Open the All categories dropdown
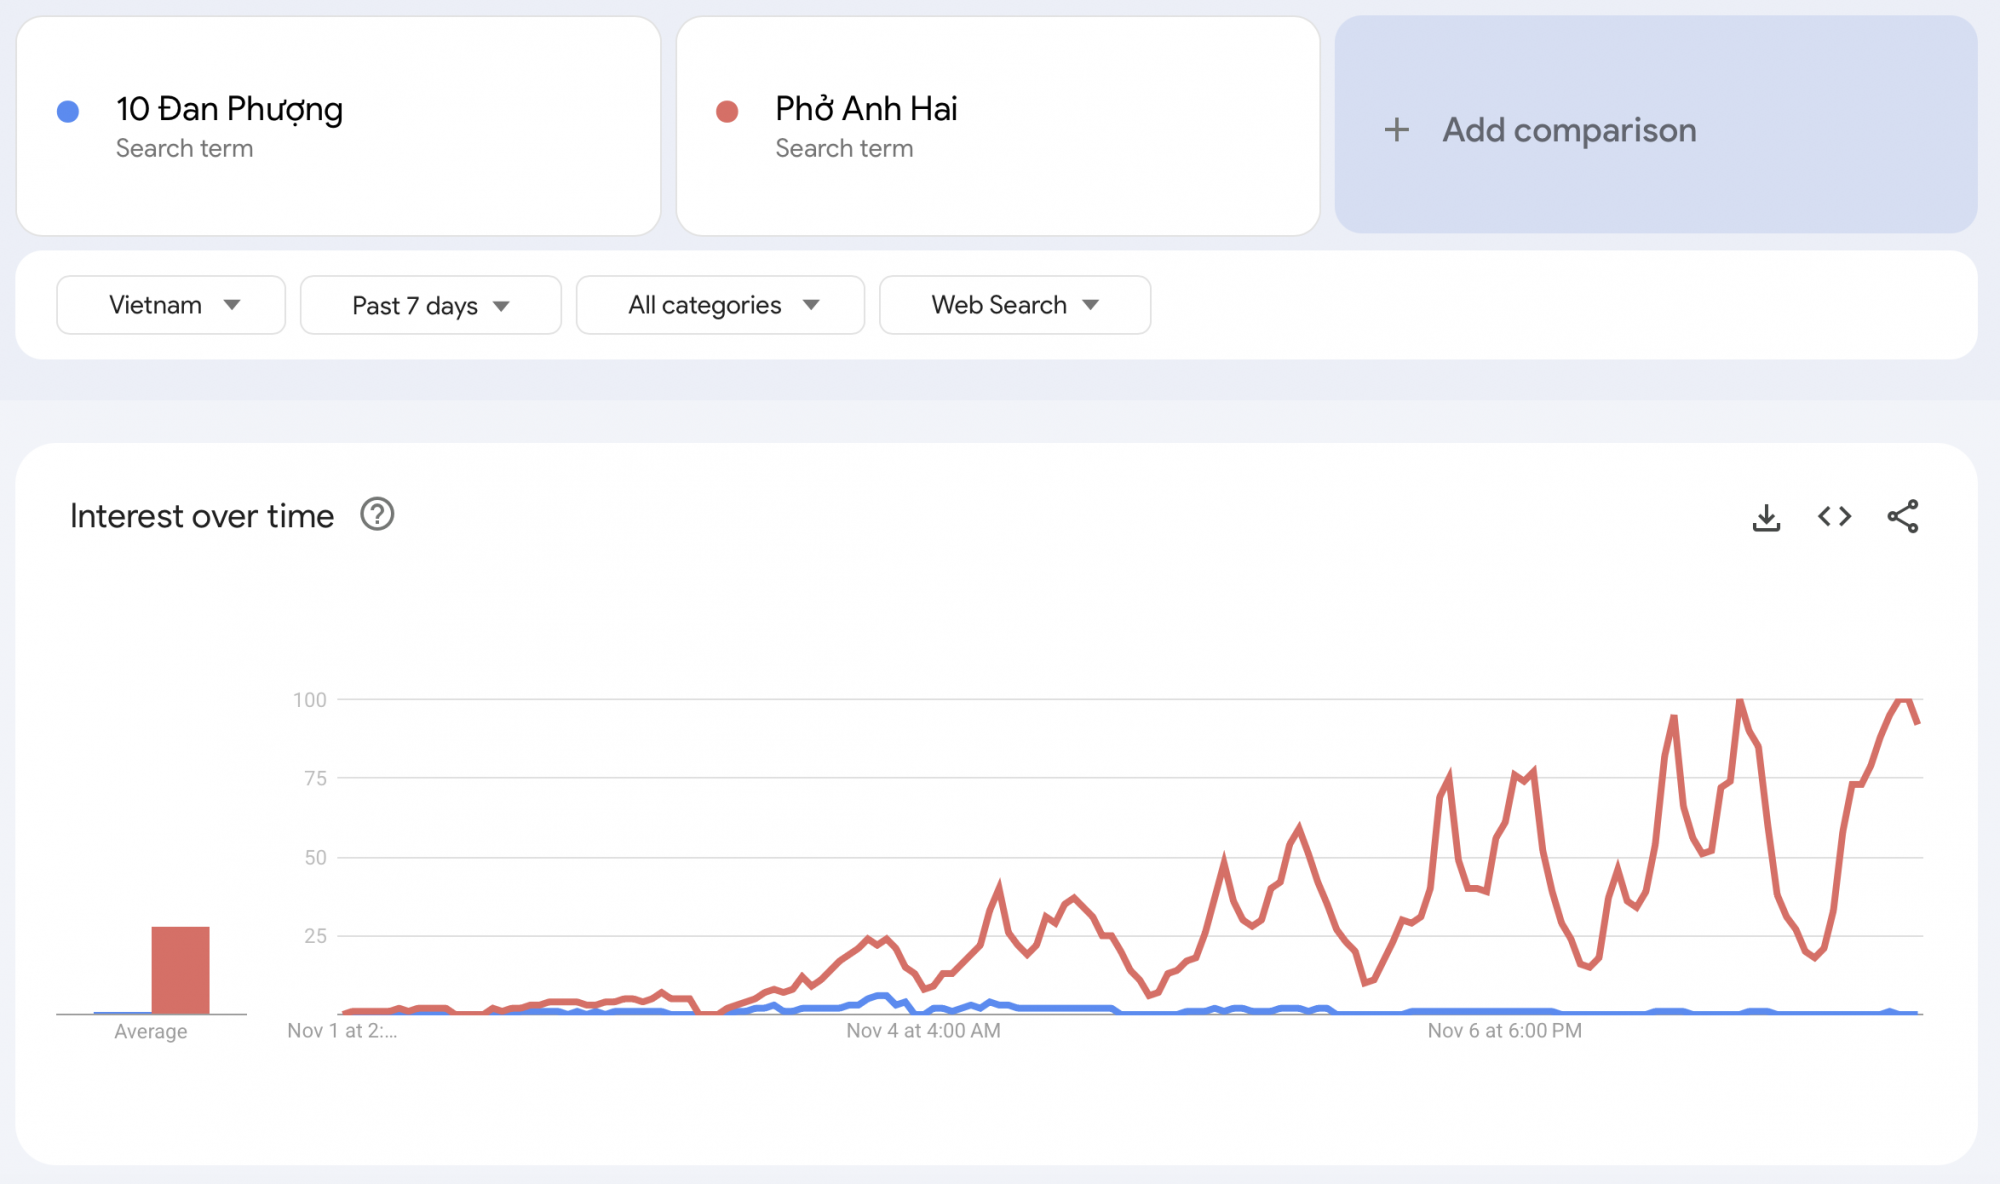Image resolution: width=2000 pixels, height=1184 pixels. click(x=720, y=305)
